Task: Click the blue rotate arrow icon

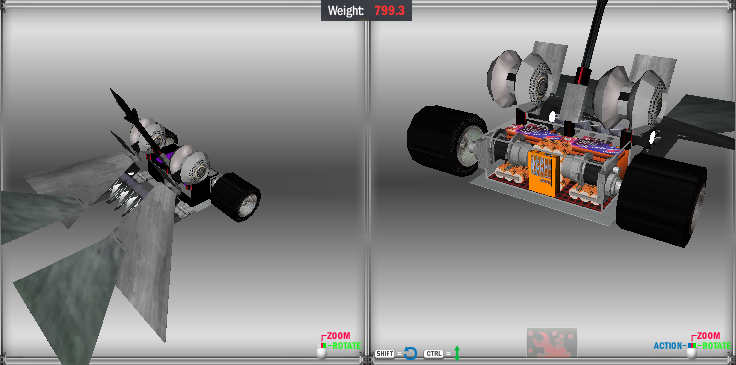Action: coord(410,353)
